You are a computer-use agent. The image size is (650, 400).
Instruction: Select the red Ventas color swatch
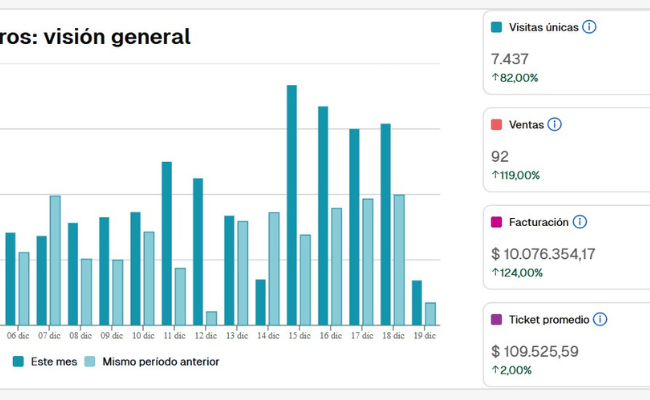pos(496,124)
